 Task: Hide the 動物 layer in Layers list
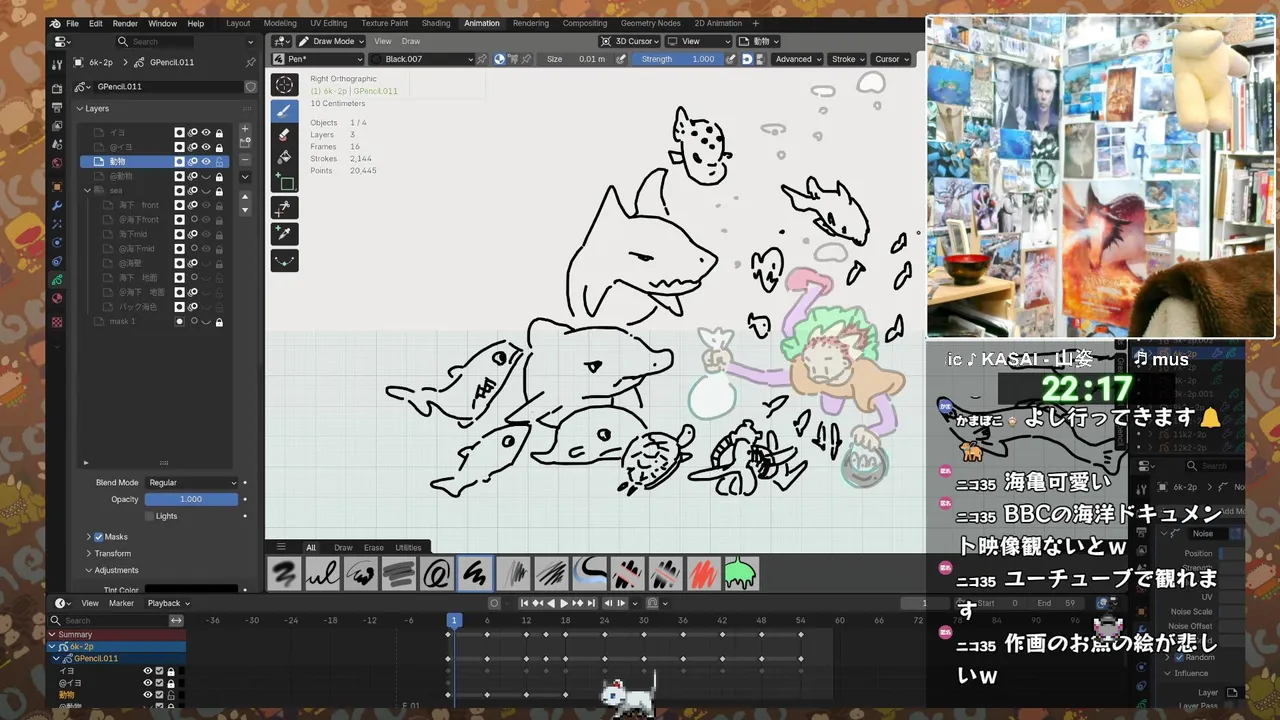pyautogui.click(x=206, y=161)
